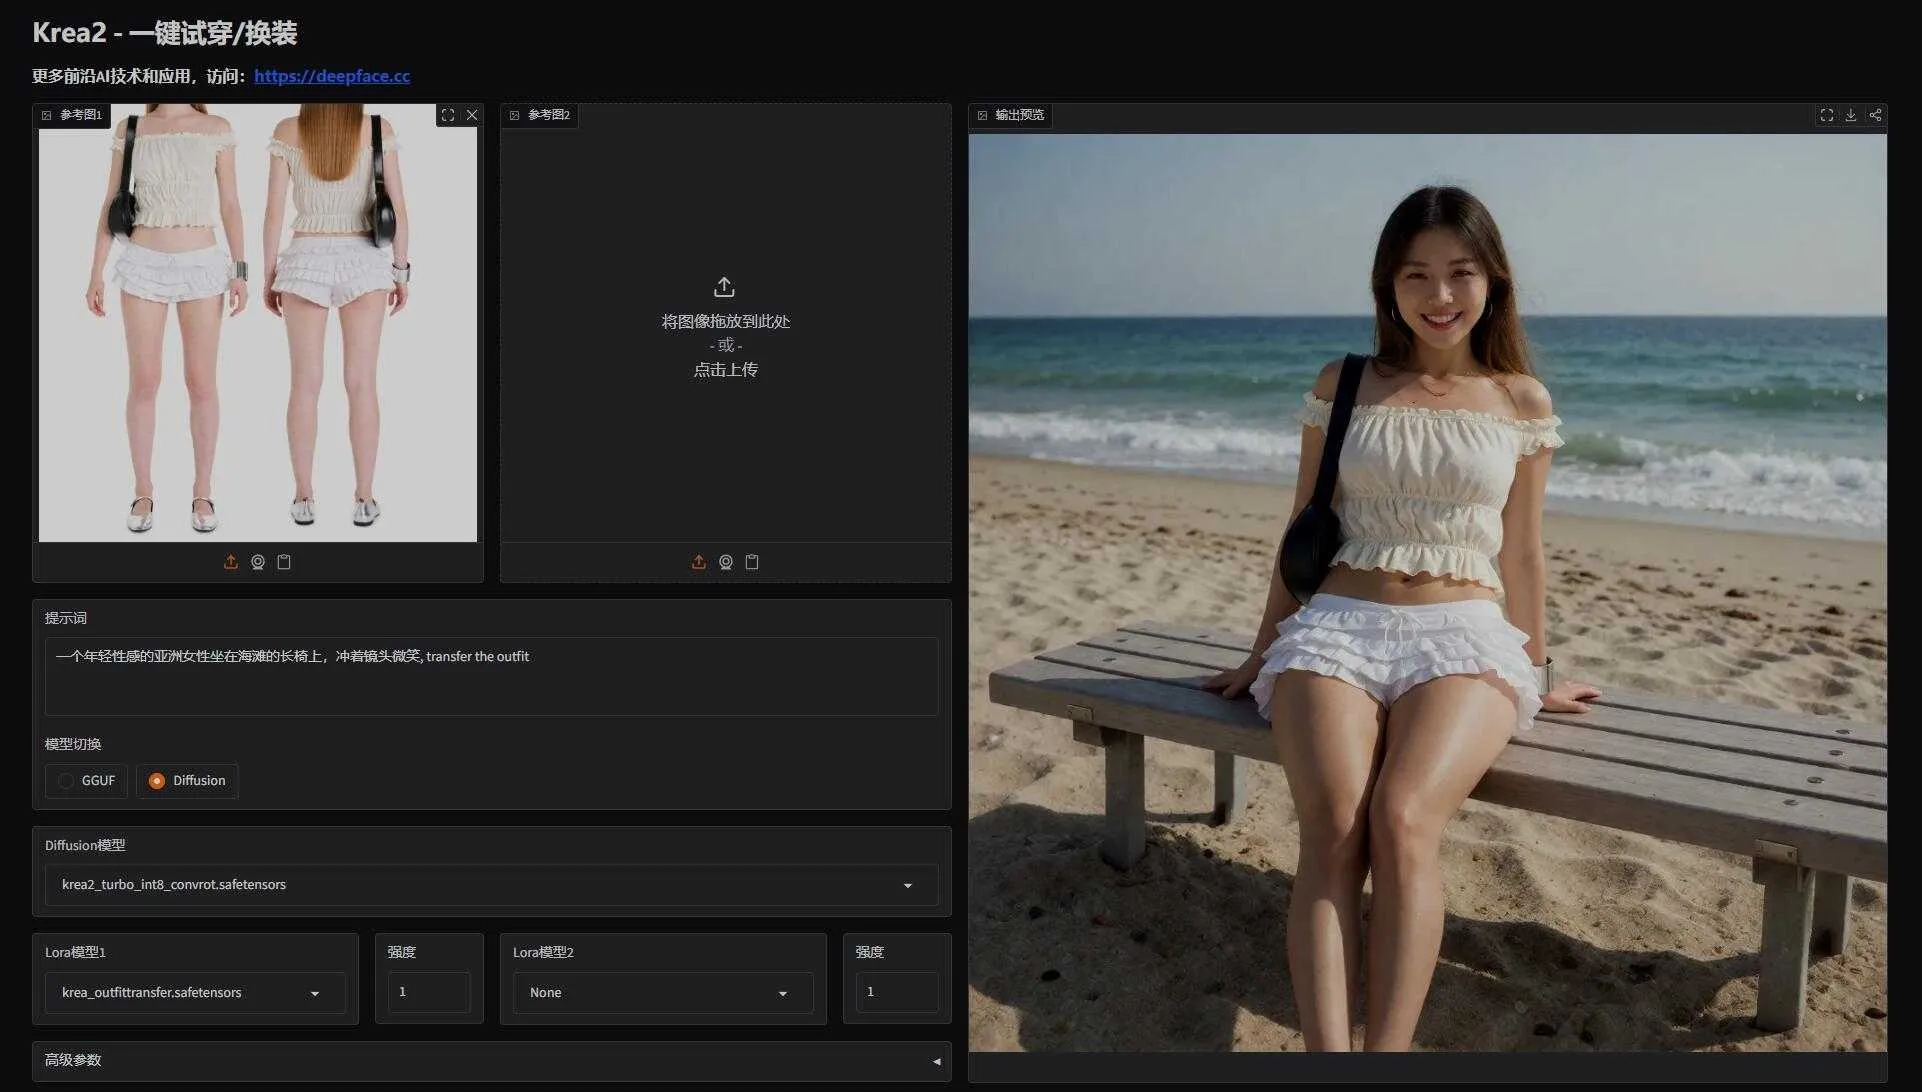Open the deepface.cc link
The height and width of the screenshot is (1092, 1922).
coord(332,76)
